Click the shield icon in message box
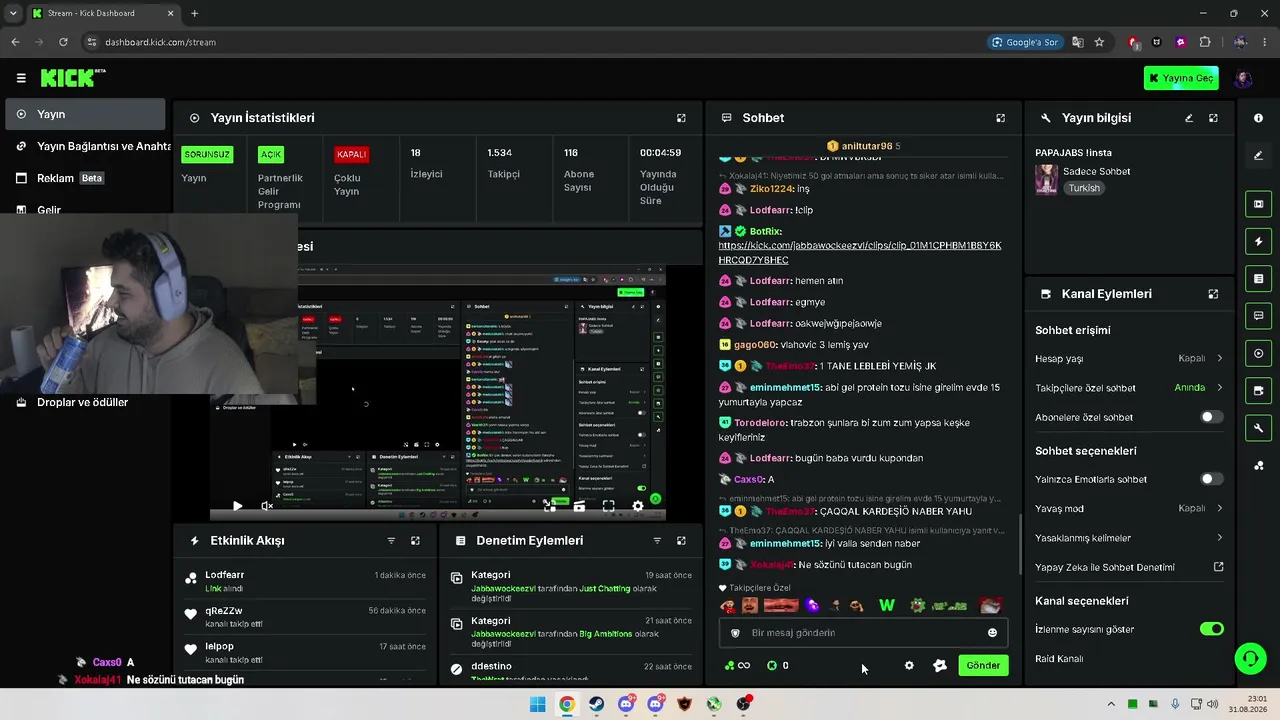 coord(735,633)
